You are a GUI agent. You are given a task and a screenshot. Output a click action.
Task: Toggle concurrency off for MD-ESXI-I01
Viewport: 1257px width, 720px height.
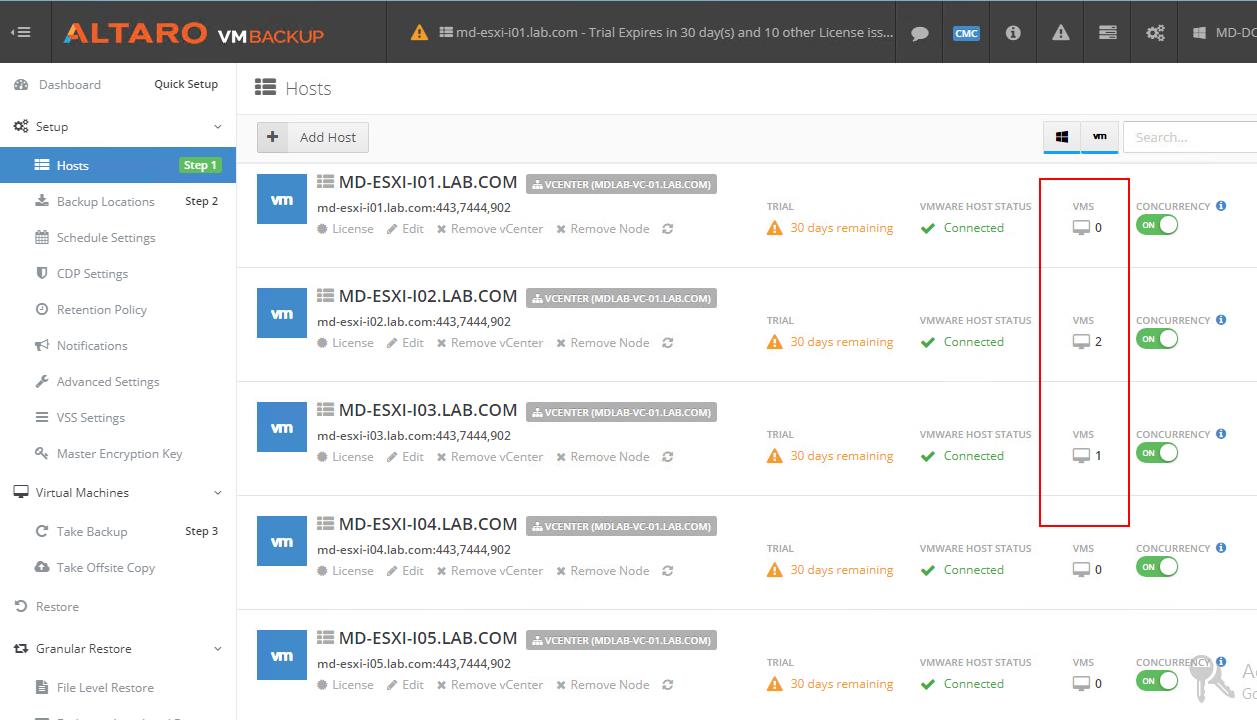pos(1157,225)
